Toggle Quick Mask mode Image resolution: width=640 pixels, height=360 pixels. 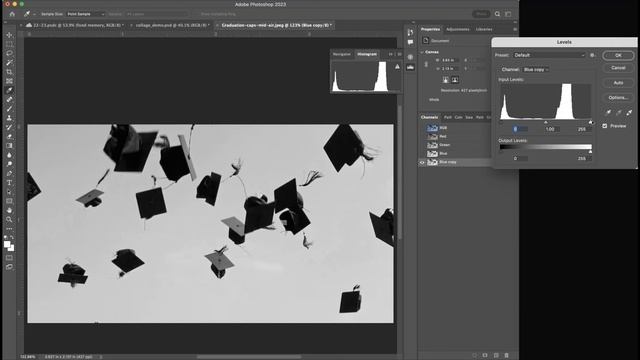click(x=9, y=258)
